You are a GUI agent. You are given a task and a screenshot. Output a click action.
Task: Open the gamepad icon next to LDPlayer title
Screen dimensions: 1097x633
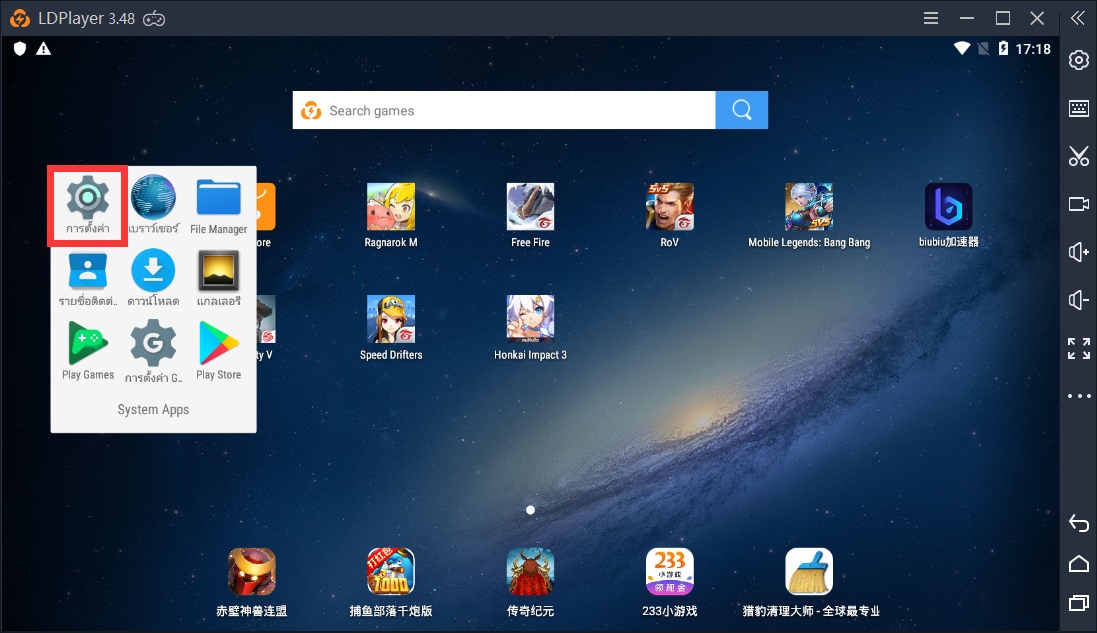pos(153,17)
